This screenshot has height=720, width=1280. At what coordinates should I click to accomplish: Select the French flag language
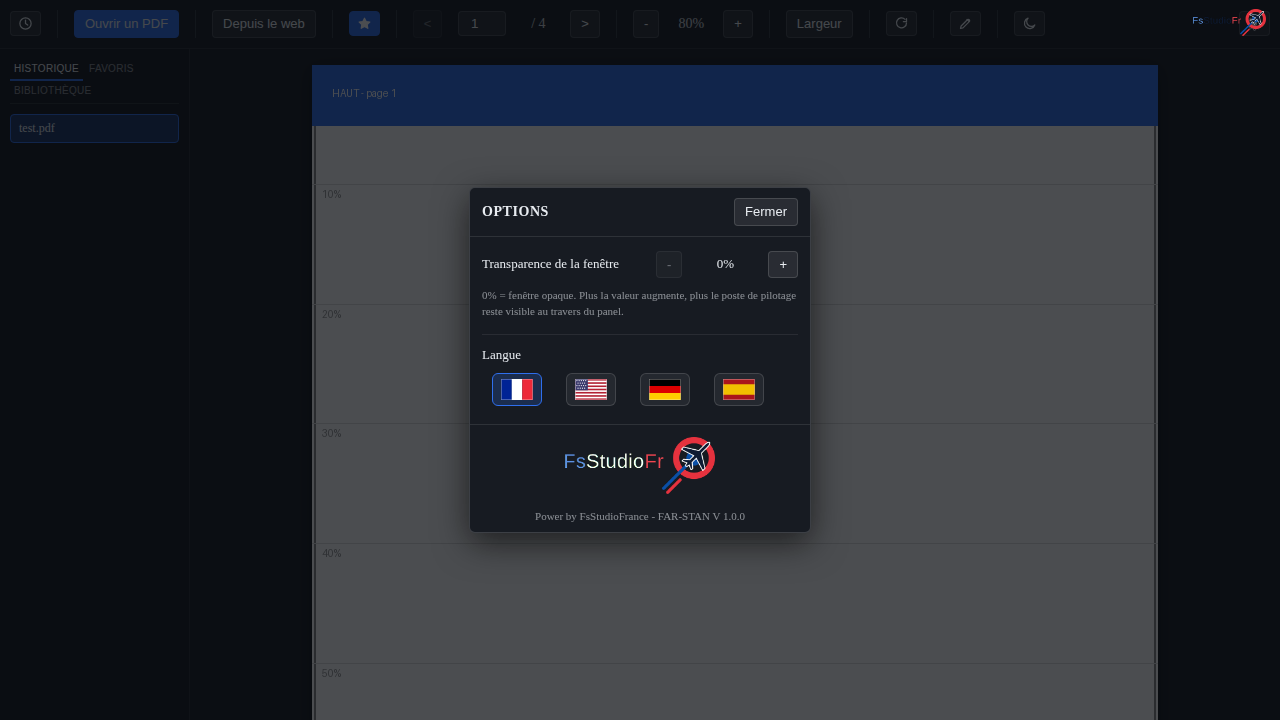(517, 389)
